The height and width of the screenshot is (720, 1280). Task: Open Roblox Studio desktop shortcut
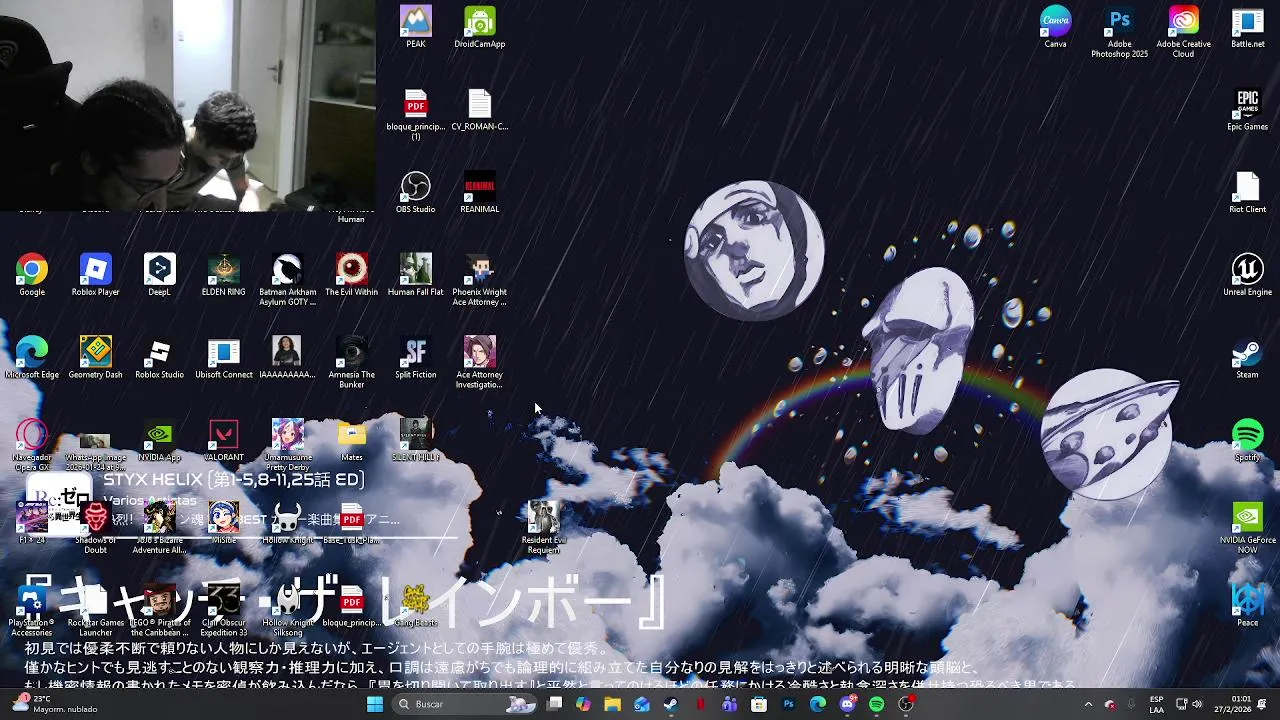tap(160, 358)
